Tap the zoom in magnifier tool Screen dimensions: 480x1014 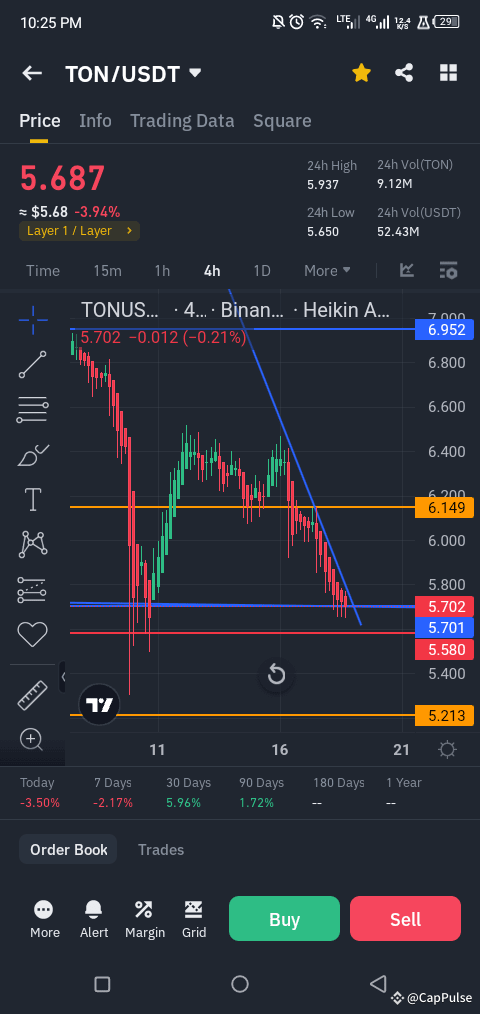click(32, 739)
